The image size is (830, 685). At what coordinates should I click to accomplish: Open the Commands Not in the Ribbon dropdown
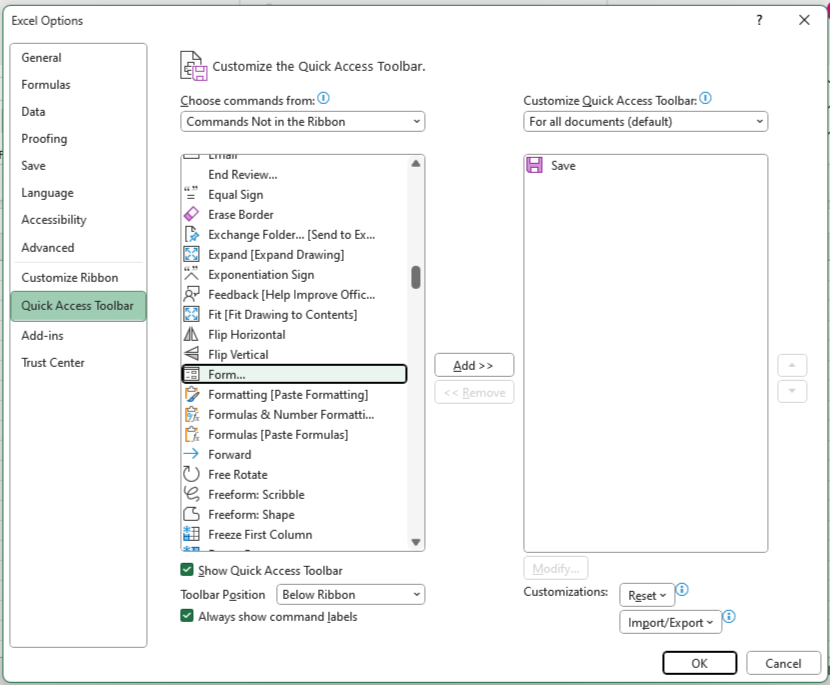302,121
